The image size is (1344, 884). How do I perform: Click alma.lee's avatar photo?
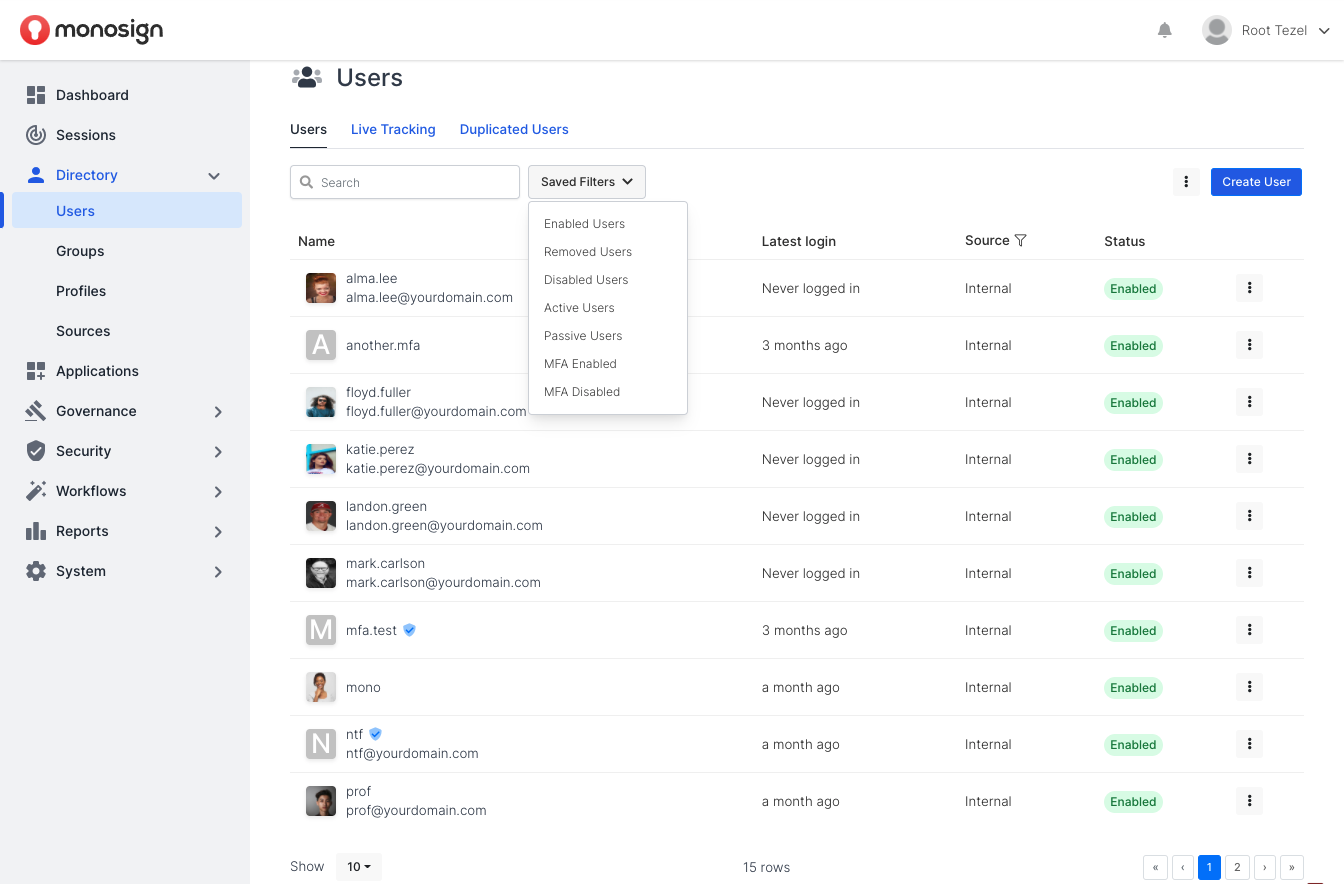(x=321, y=288)
